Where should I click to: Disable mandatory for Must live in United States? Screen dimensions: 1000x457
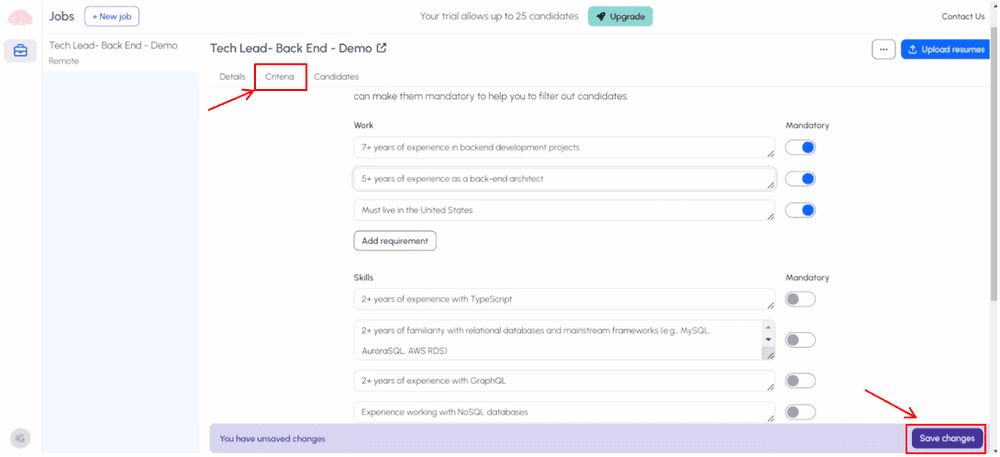click(800, 211)
